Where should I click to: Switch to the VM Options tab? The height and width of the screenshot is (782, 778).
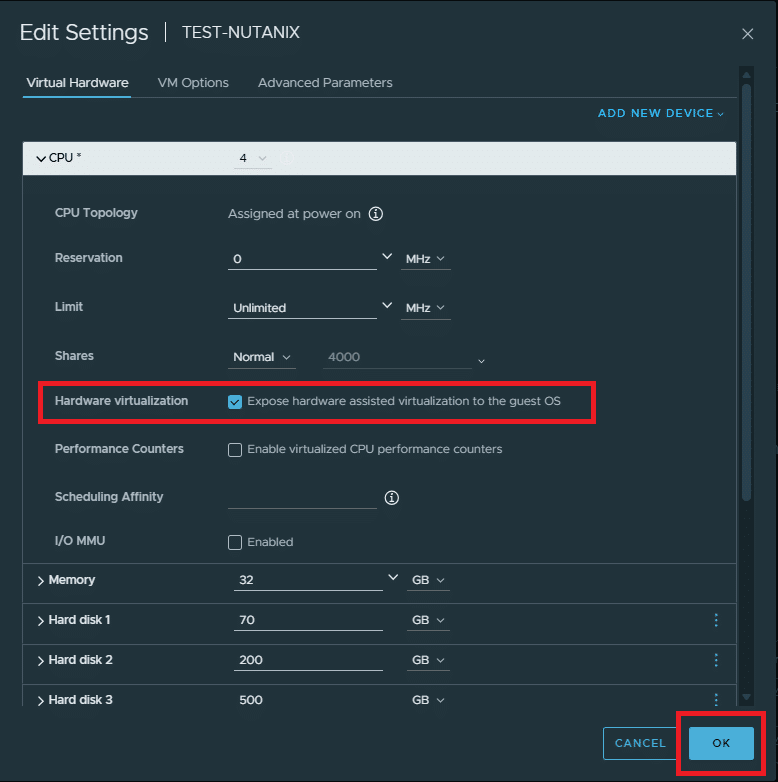tap(193, 83)
